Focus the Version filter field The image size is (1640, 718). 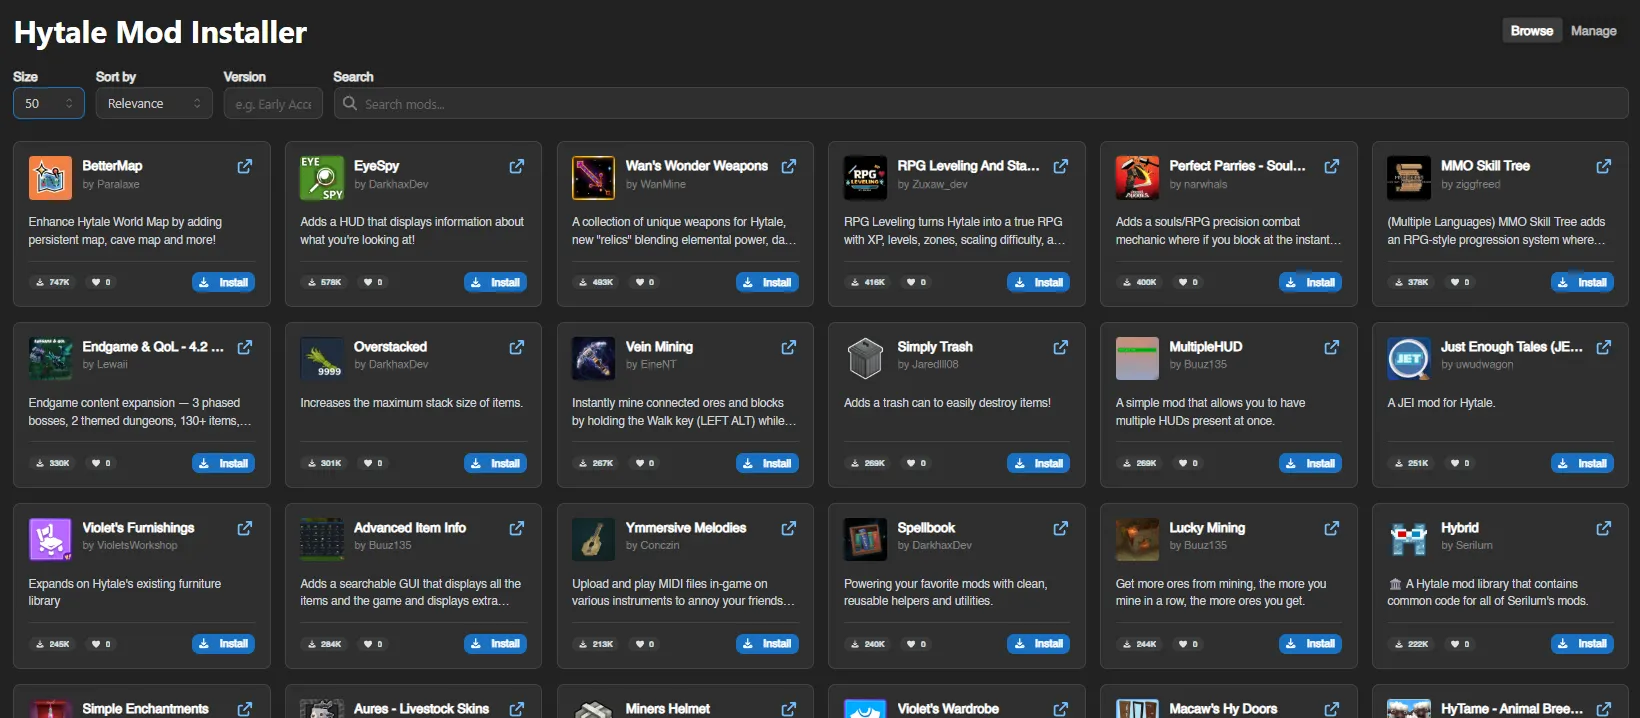coord(273,103)
